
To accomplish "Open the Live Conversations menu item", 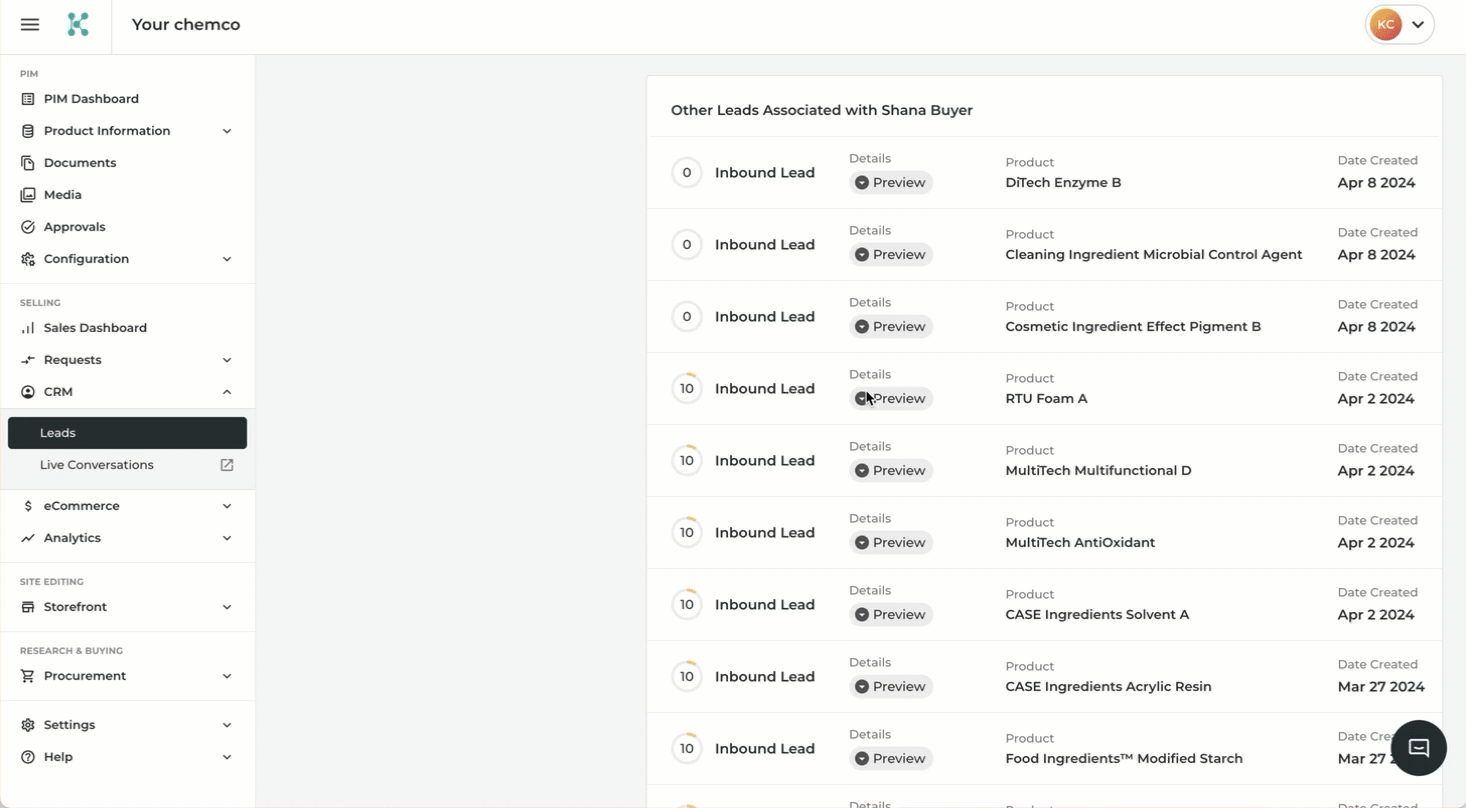I will tap(97, 465).
